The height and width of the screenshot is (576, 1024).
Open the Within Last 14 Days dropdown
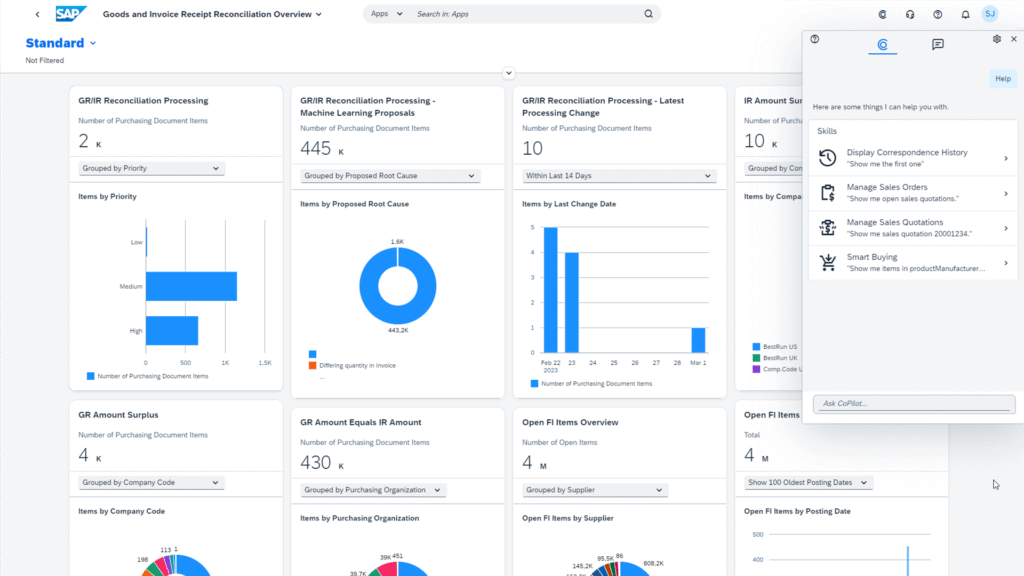pos(619,176)
